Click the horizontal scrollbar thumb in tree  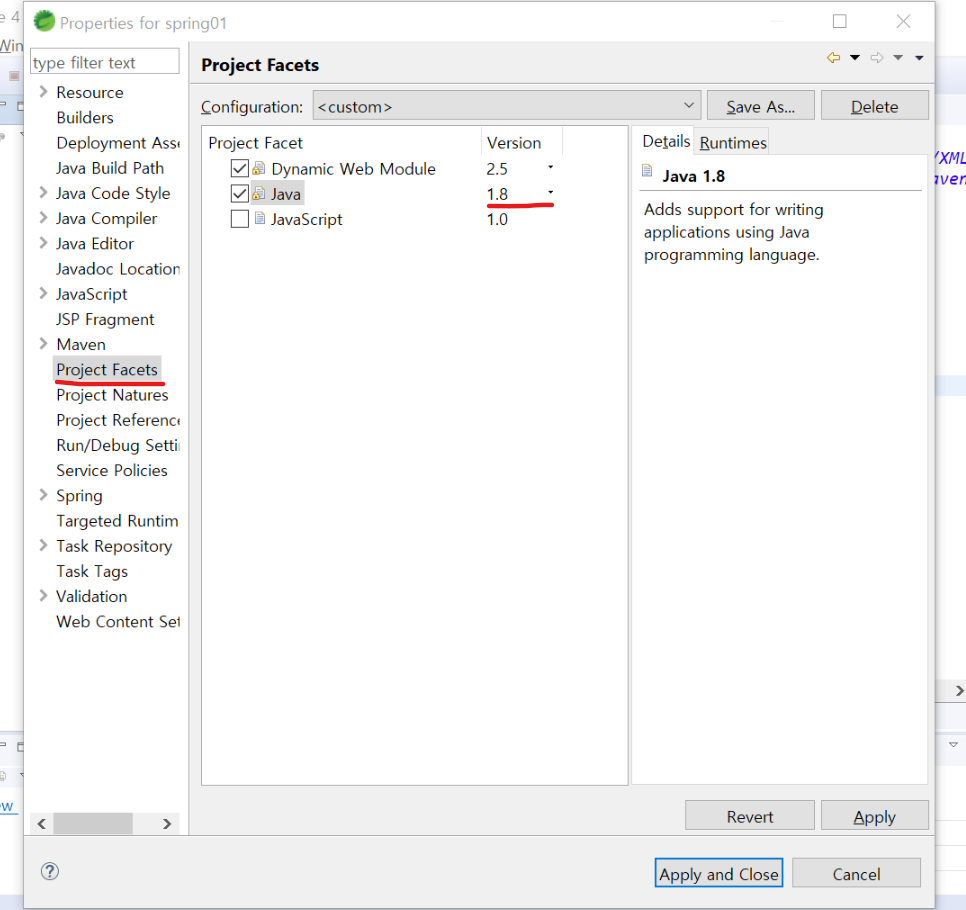click(93, 824)
